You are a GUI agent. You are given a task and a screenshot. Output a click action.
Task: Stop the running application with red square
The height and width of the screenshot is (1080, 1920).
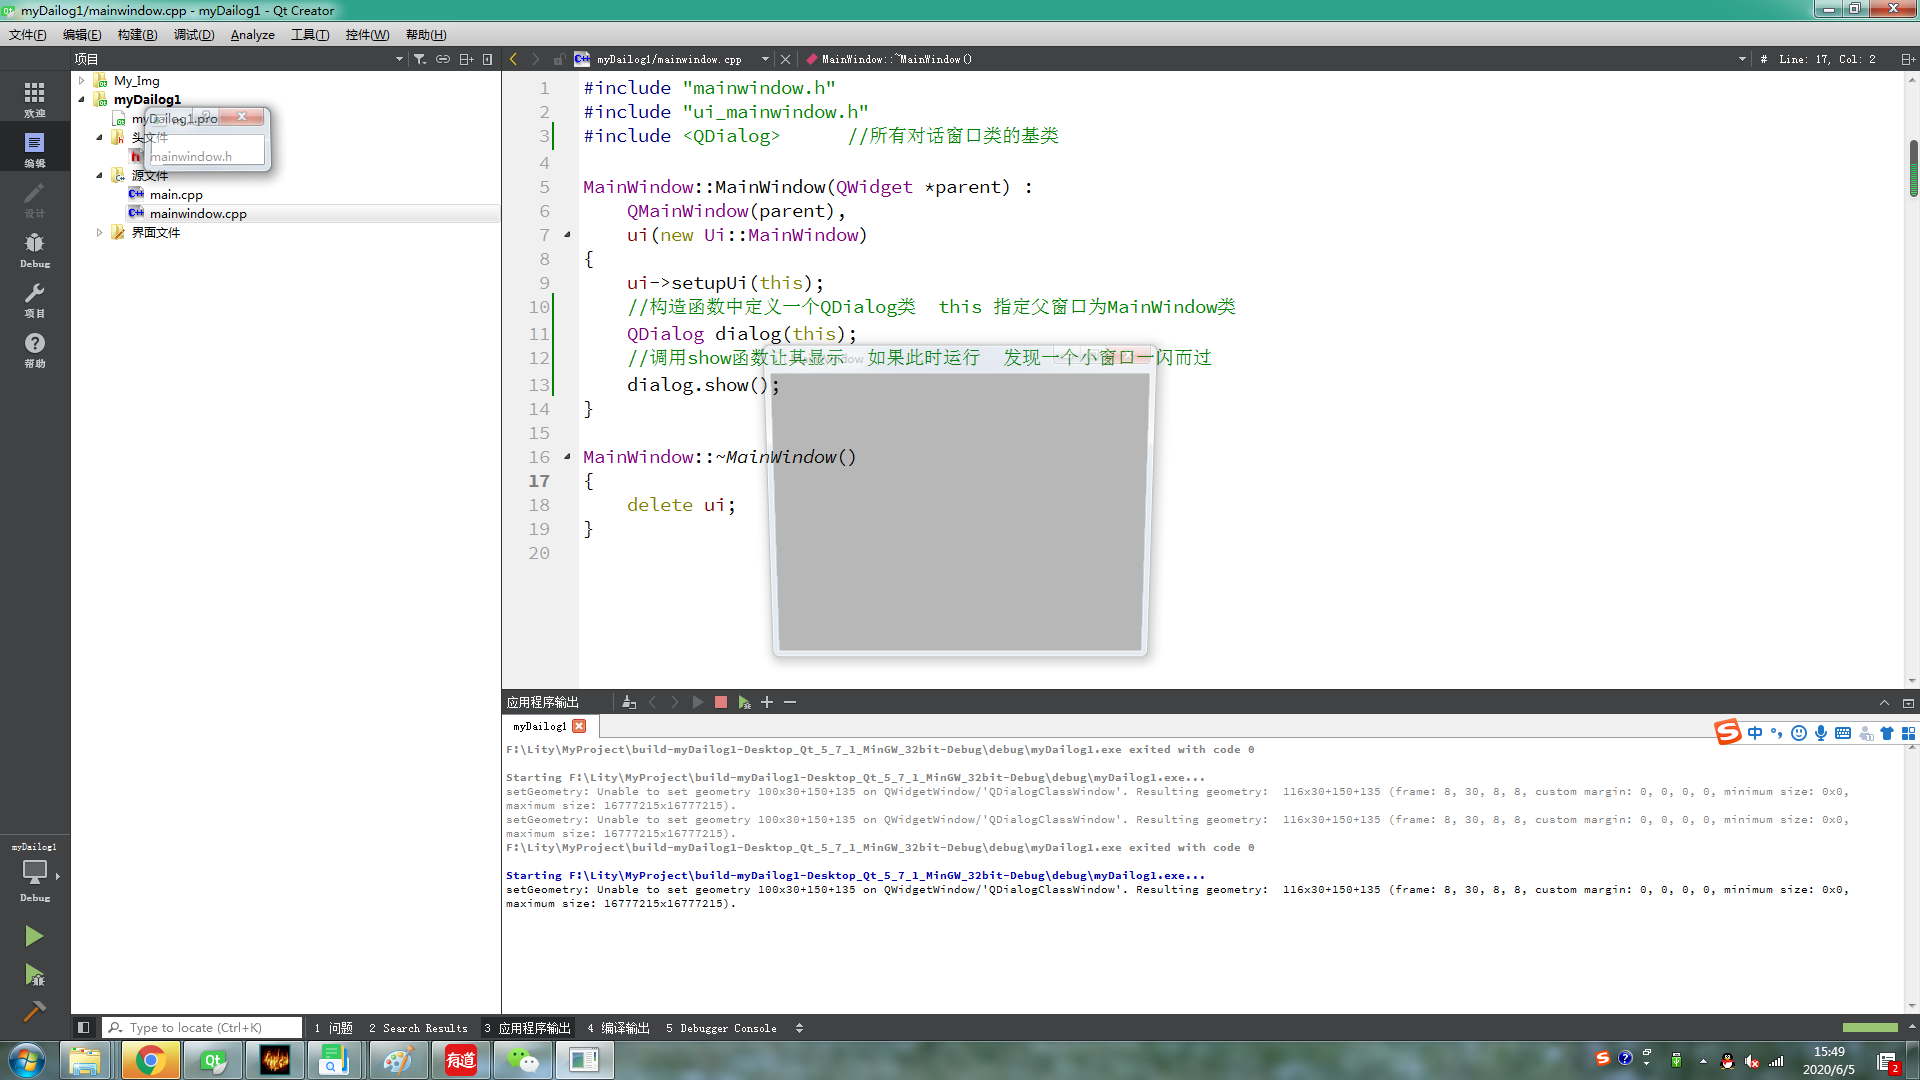pos(720,702)
